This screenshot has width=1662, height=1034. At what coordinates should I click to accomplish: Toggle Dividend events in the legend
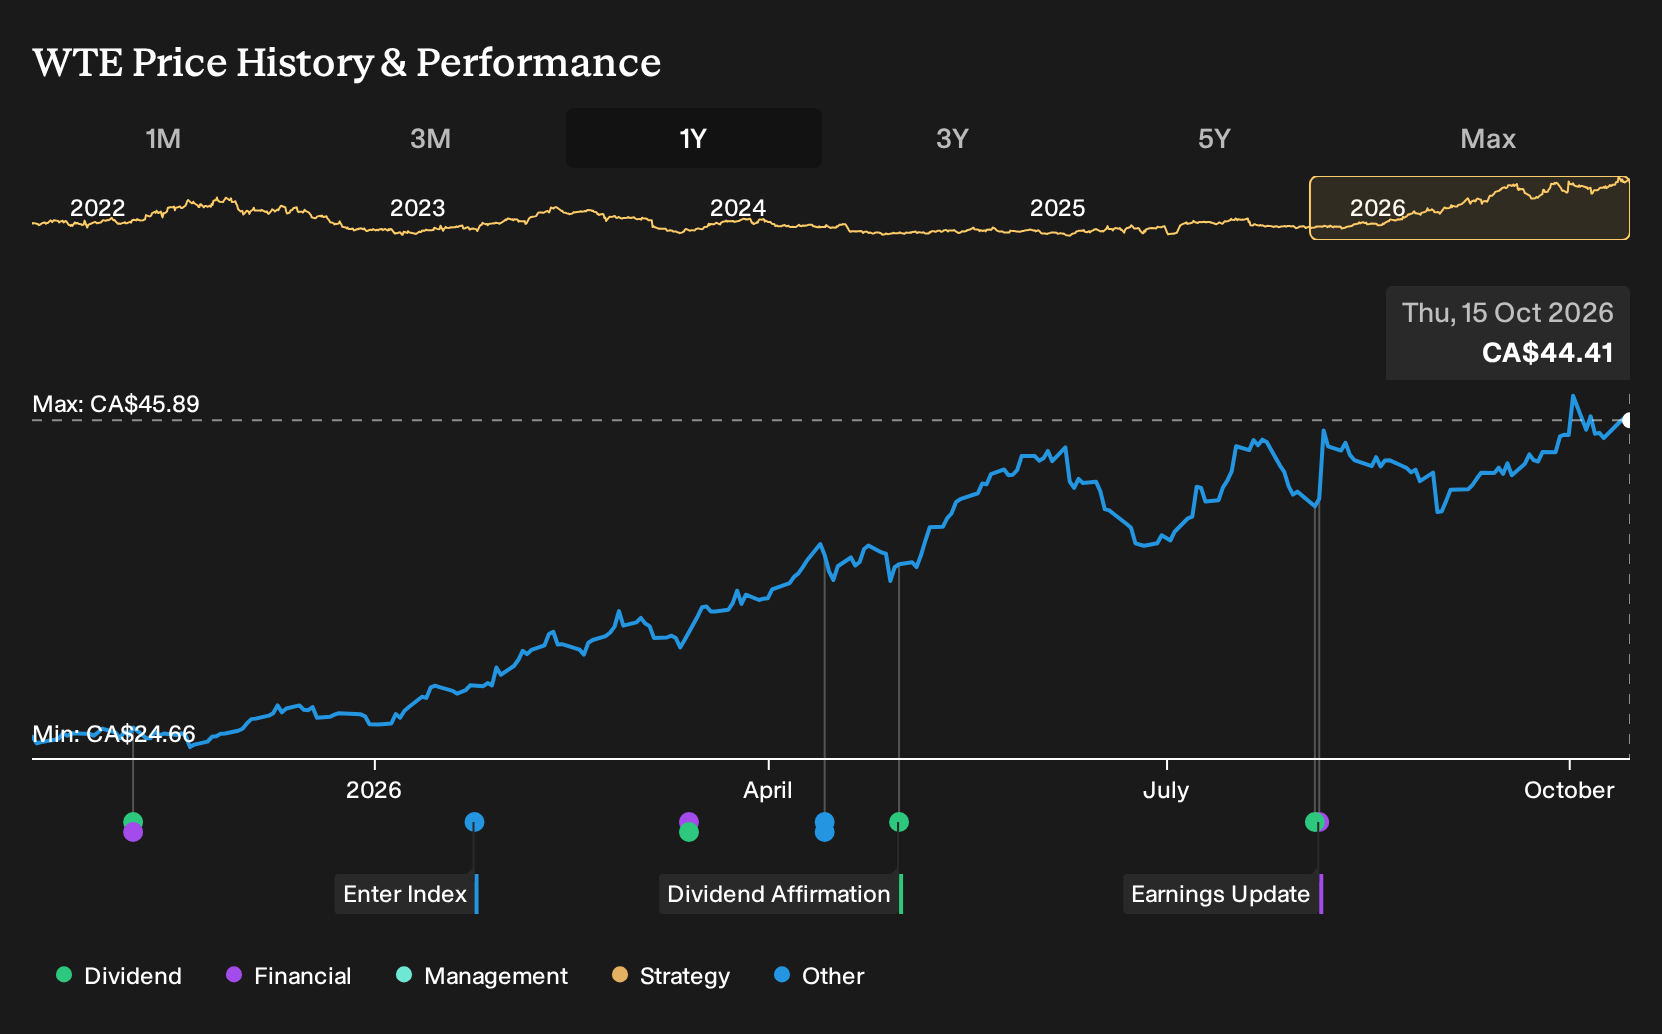tap(119, 975)
